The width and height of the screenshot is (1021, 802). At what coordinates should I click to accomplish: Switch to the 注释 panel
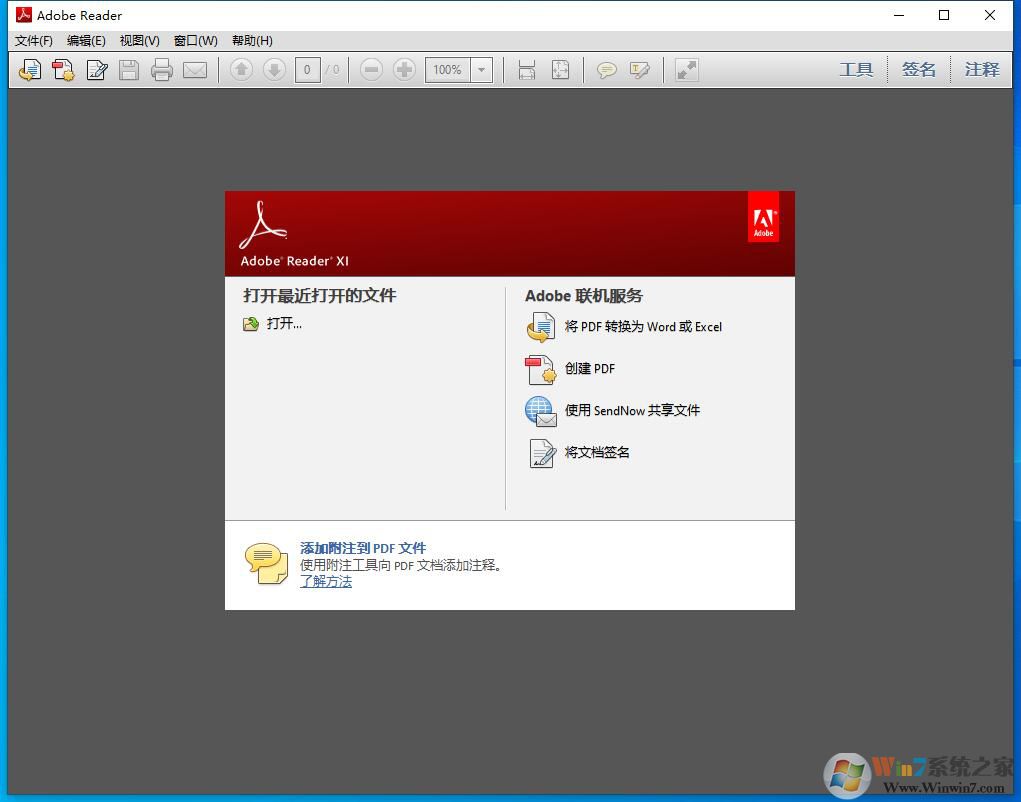pos(981,69)
